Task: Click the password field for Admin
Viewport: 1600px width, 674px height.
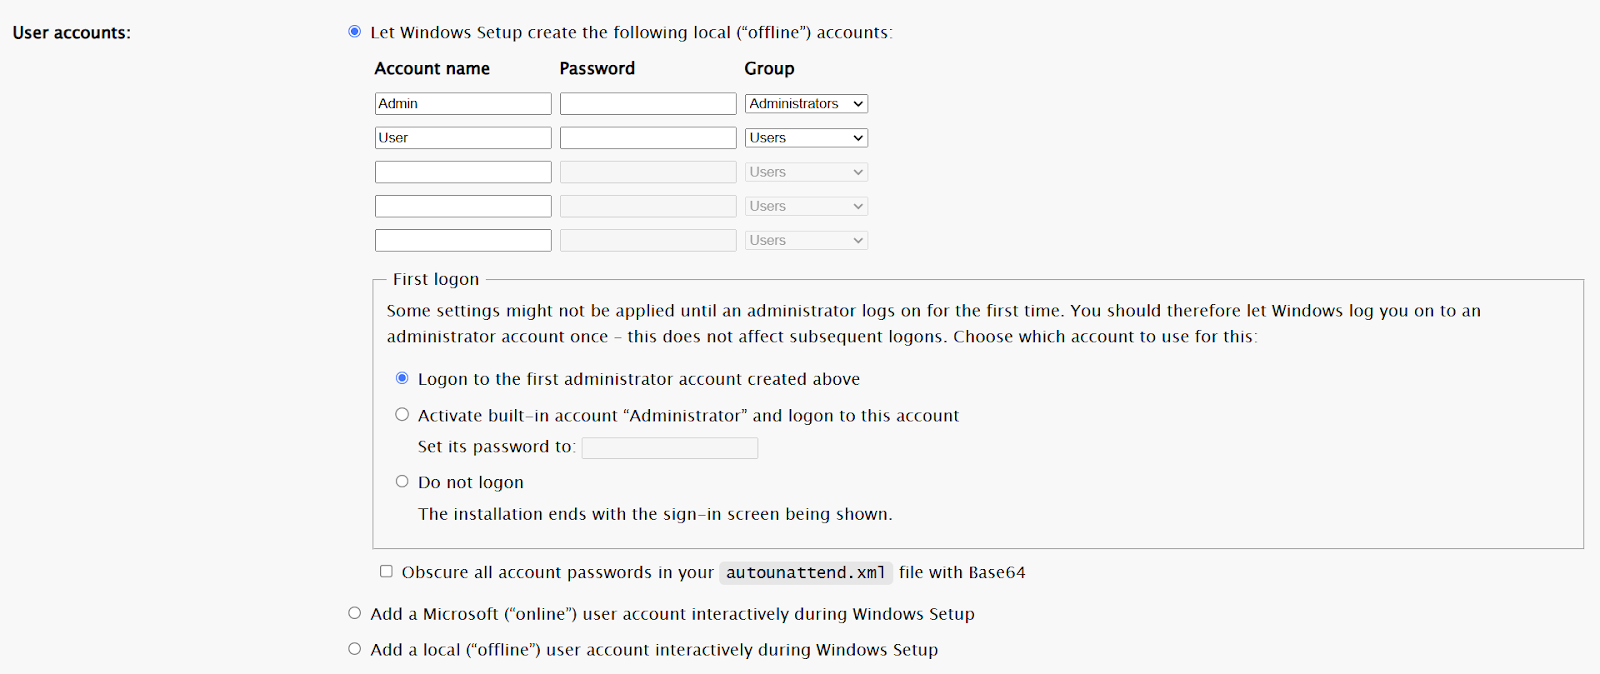Action: tap(647, 103)
